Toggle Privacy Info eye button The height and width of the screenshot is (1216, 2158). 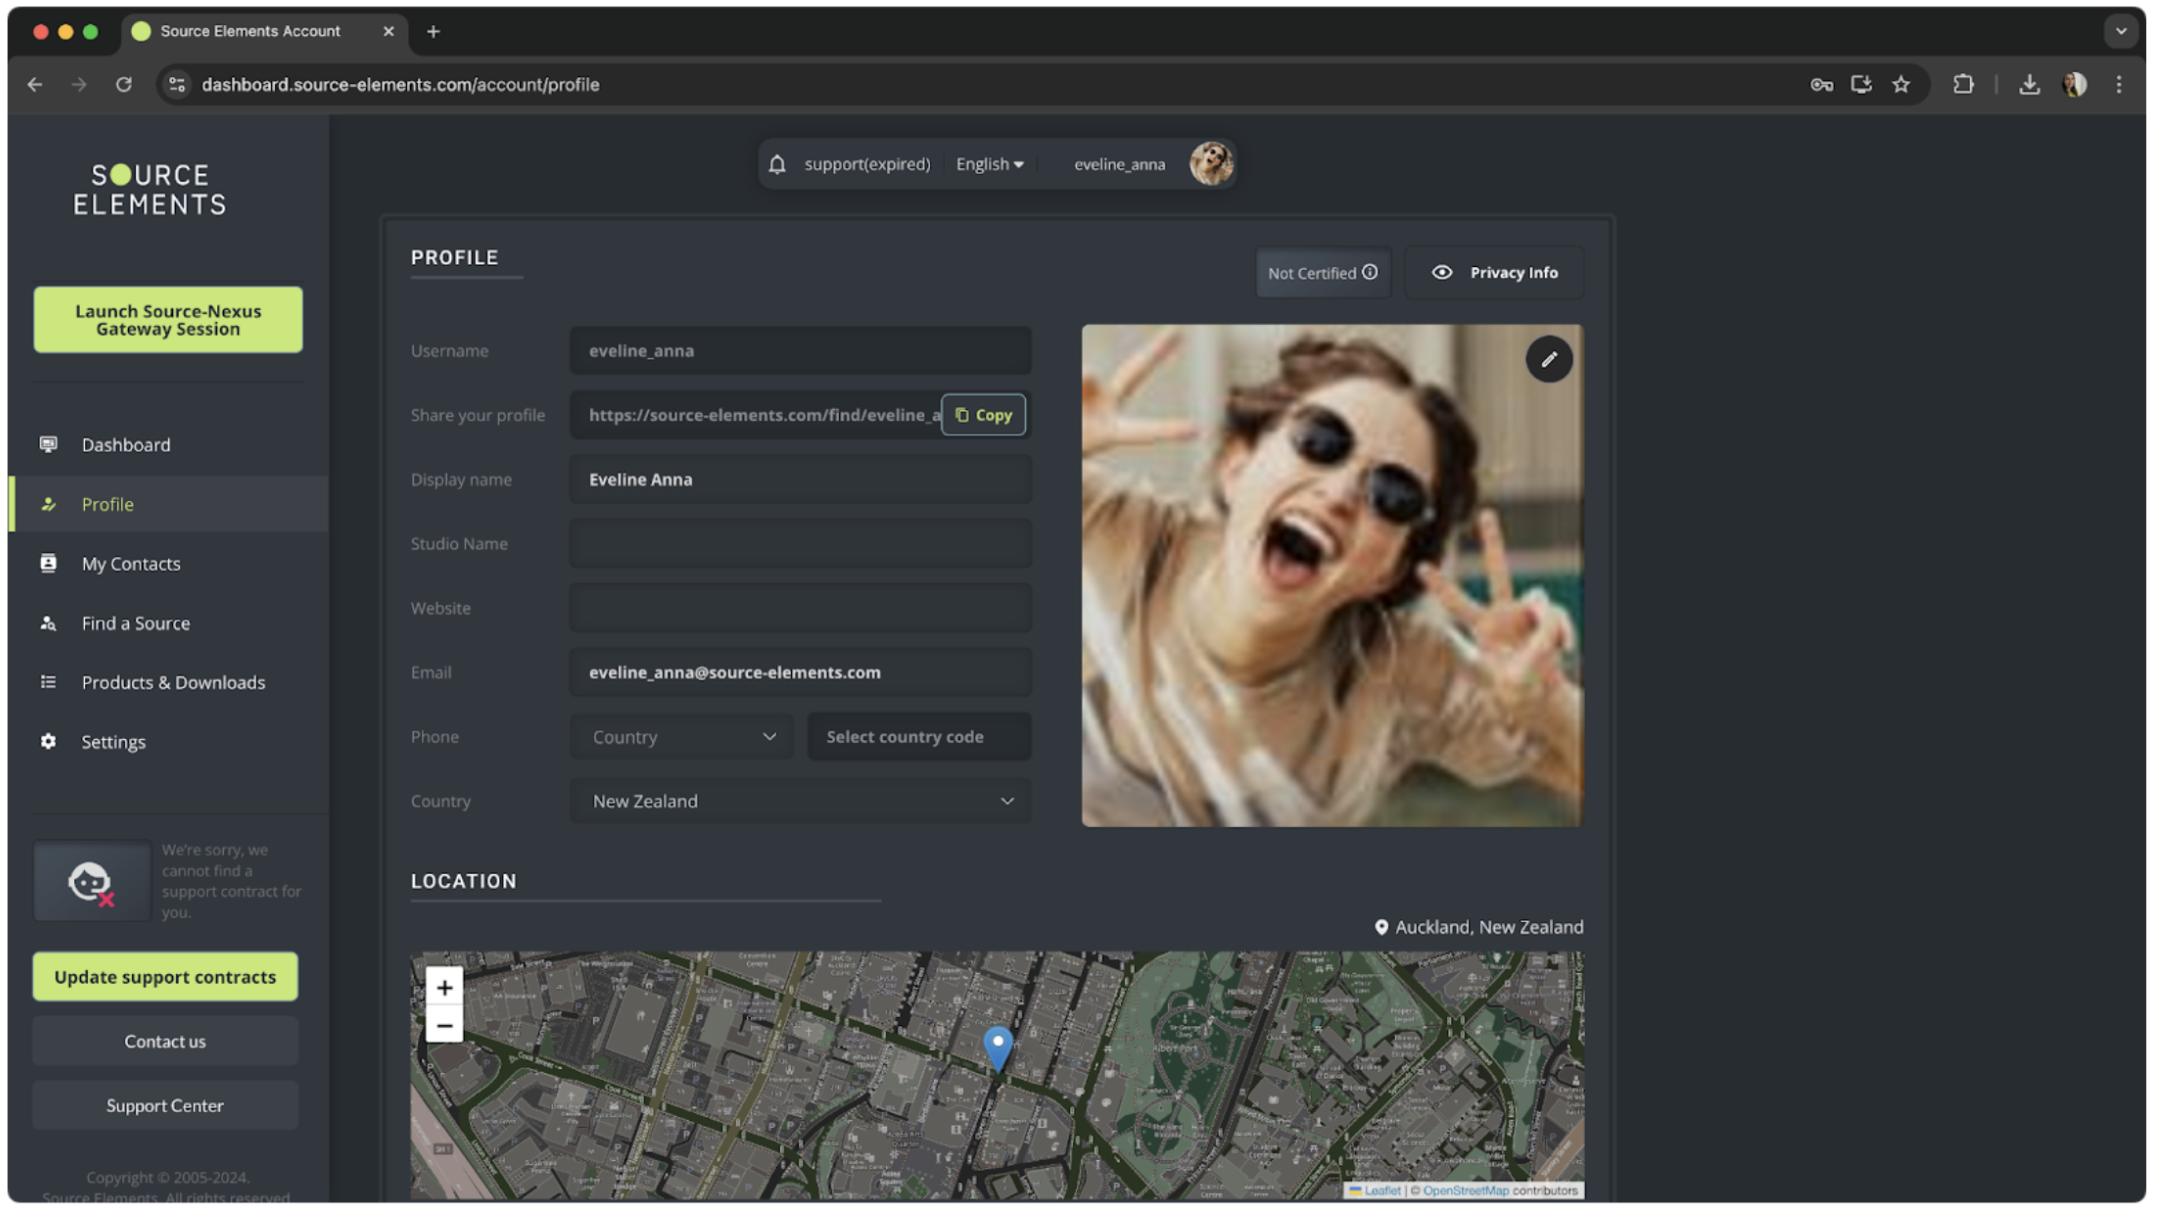pyautogui.click(x=1494, y=272)
